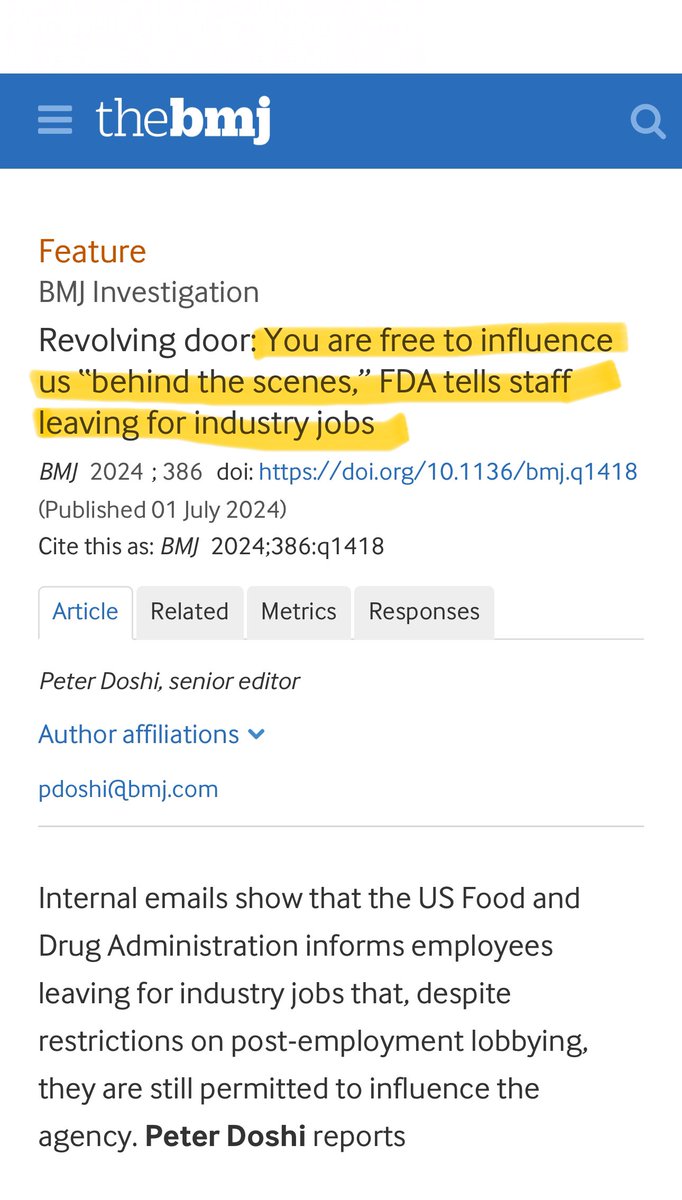Click the Internal emails summary paragraph
Image resolution: width=682 pixels, height=1200 pixels.
[310, 1016]
